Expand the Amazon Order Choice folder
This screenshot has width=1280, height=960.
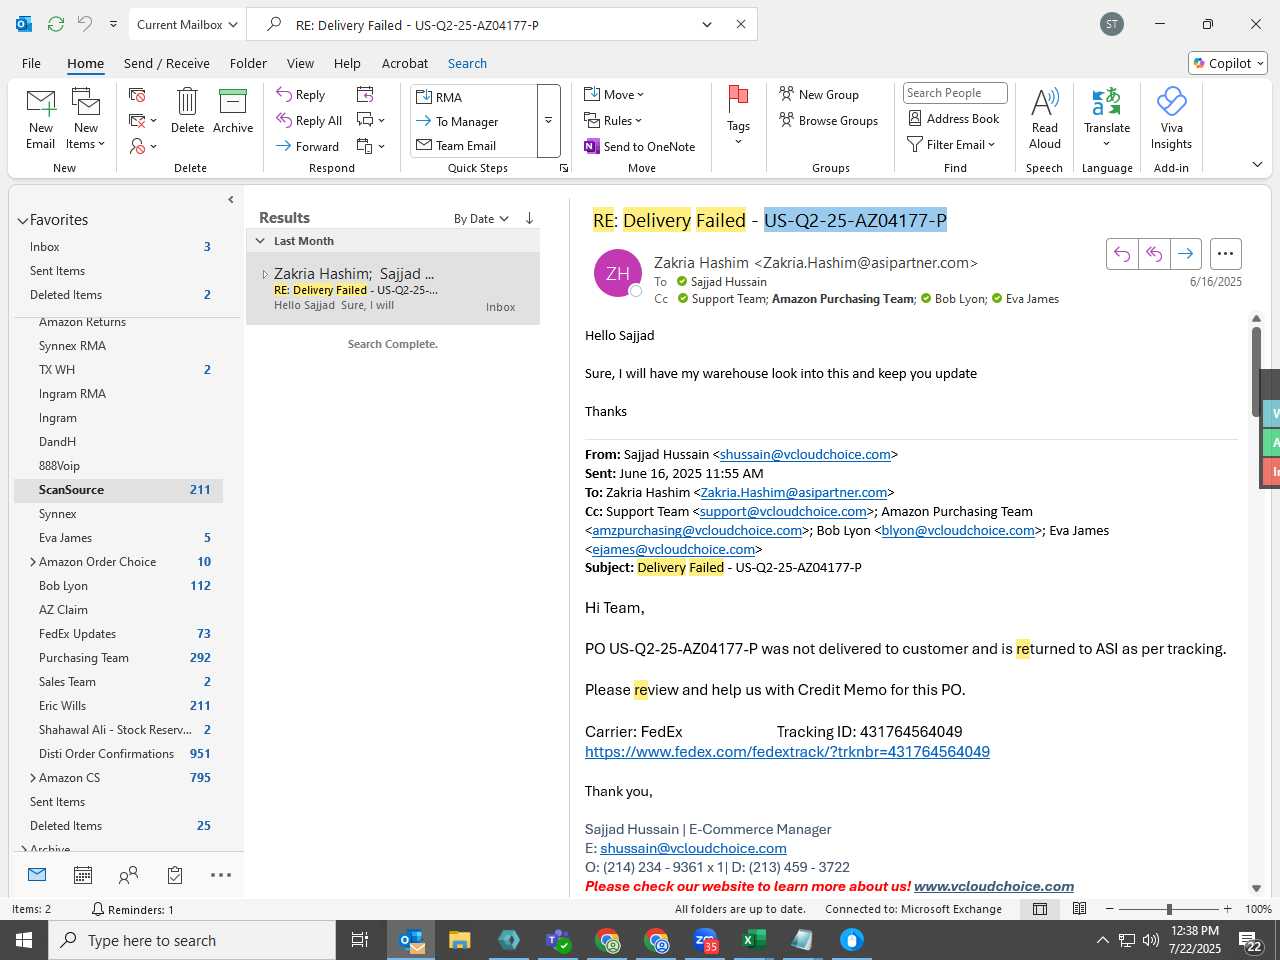[33, 562]
